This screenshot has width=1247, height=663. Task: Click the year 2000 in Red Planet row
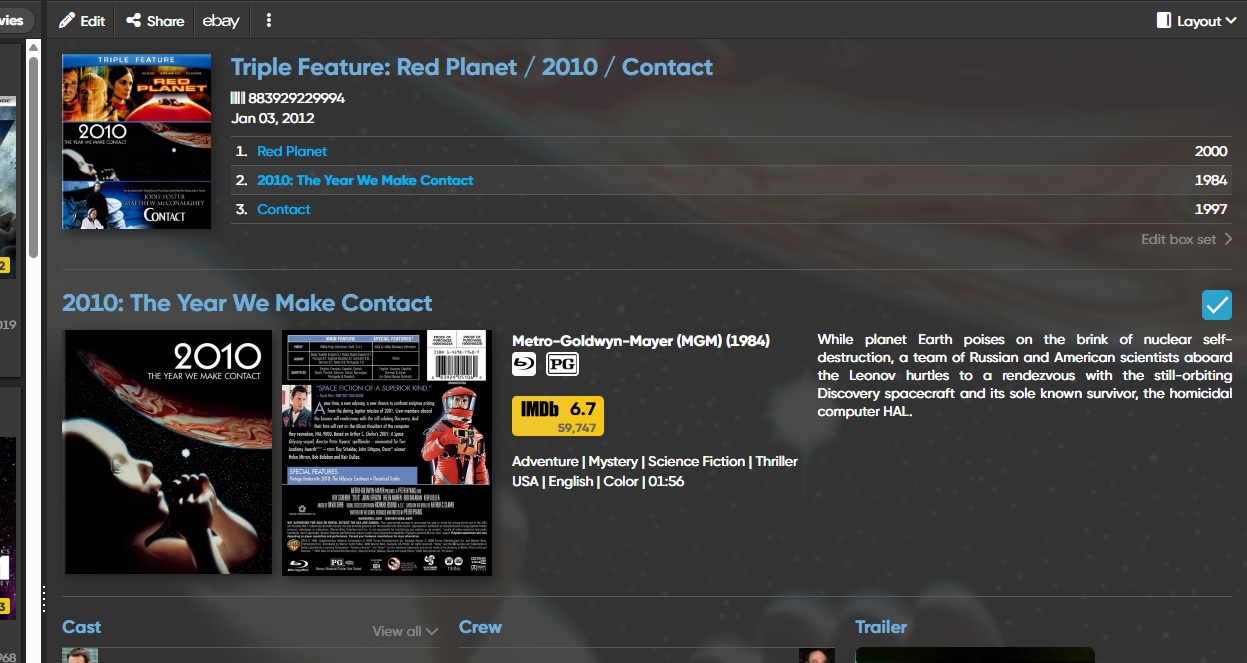tap(1211, 151)
